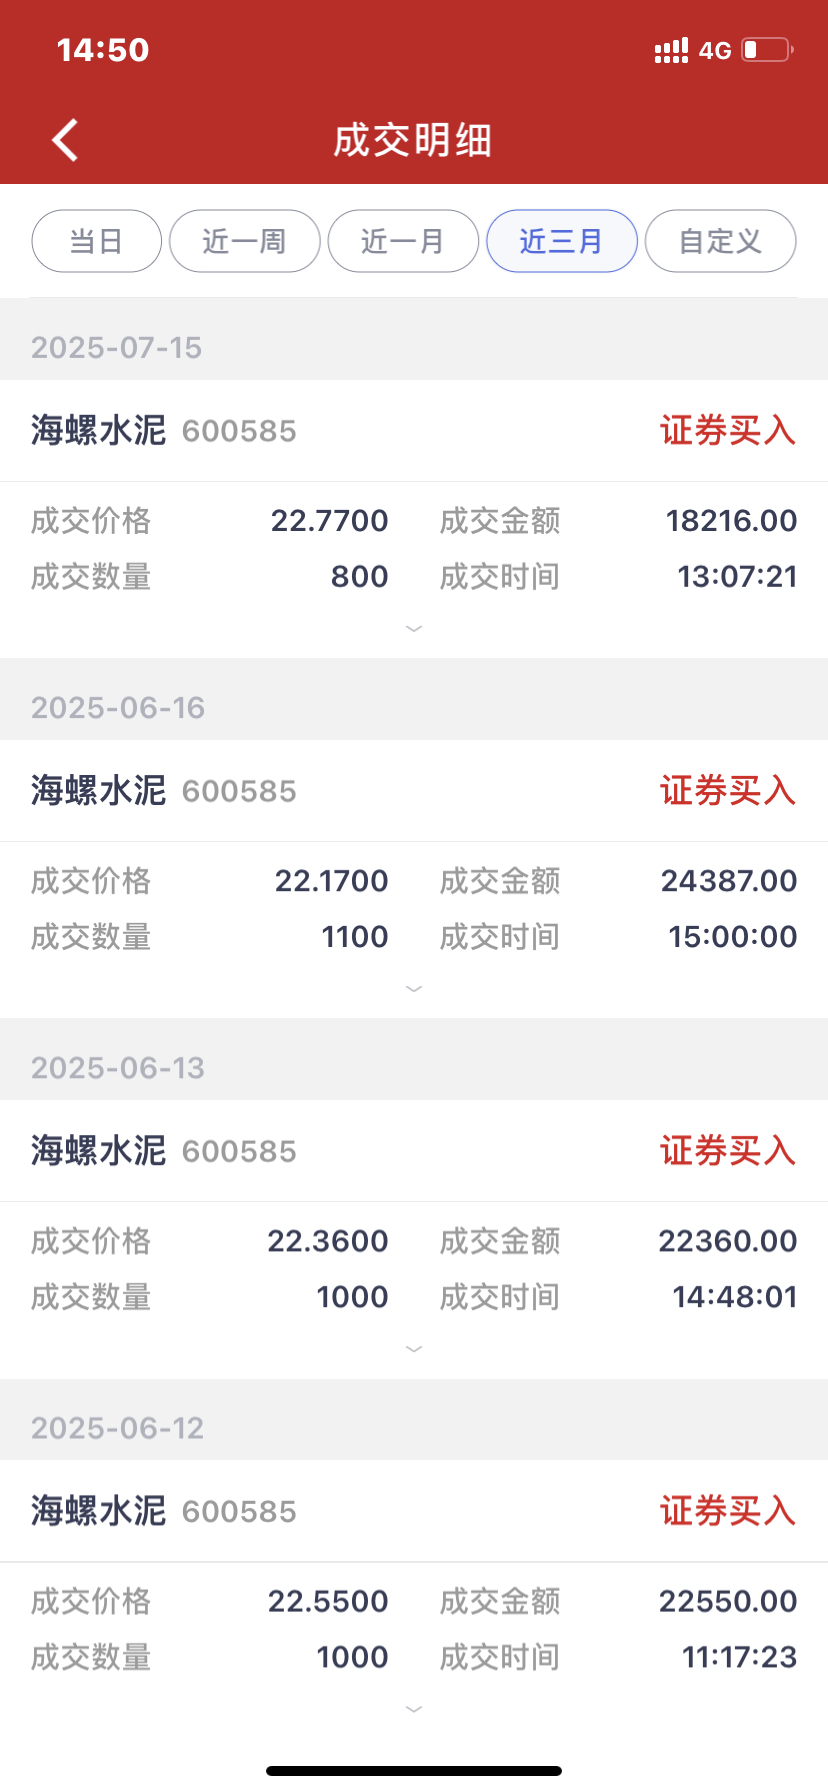
Task: Tap the 18216.00 transaction amount
Action: [x=732, y=520]
